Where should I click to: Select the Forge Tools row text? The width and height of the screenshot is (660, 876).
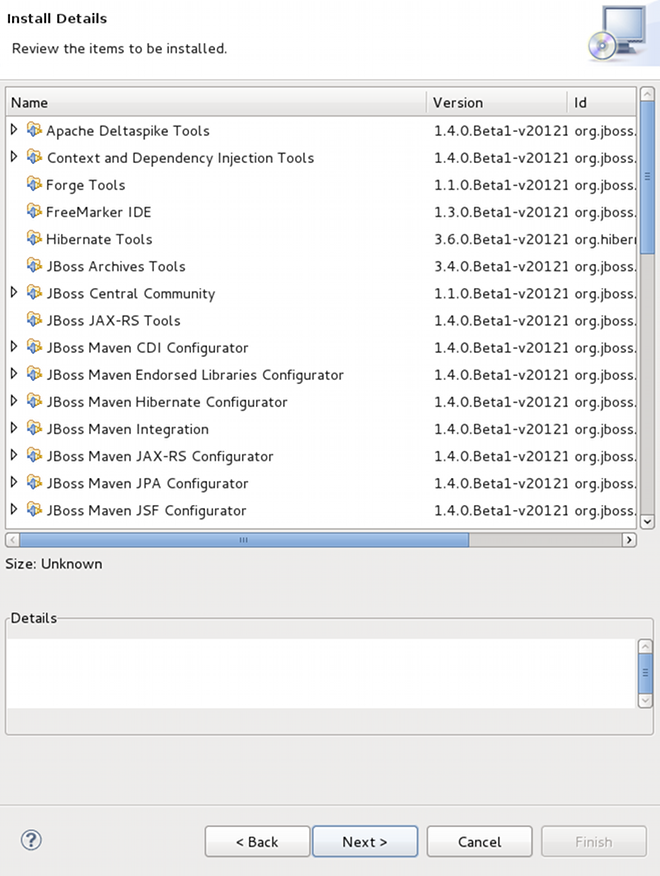86,185
